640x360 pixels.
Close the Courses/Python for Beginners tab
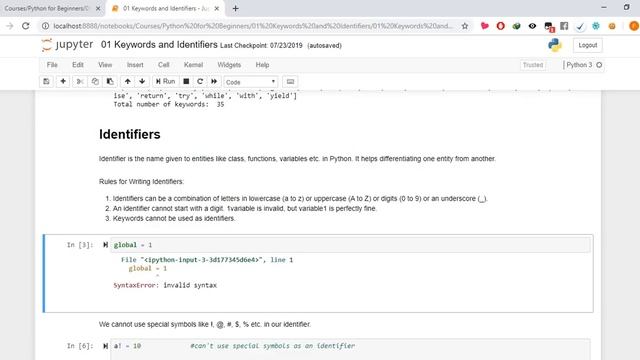click(98, 8)
